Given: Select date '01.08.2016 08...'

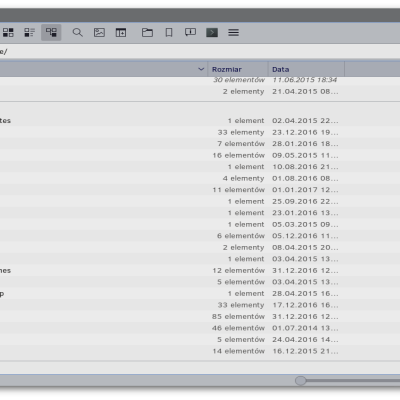Looking at the screenshot, I should (305, 178).
